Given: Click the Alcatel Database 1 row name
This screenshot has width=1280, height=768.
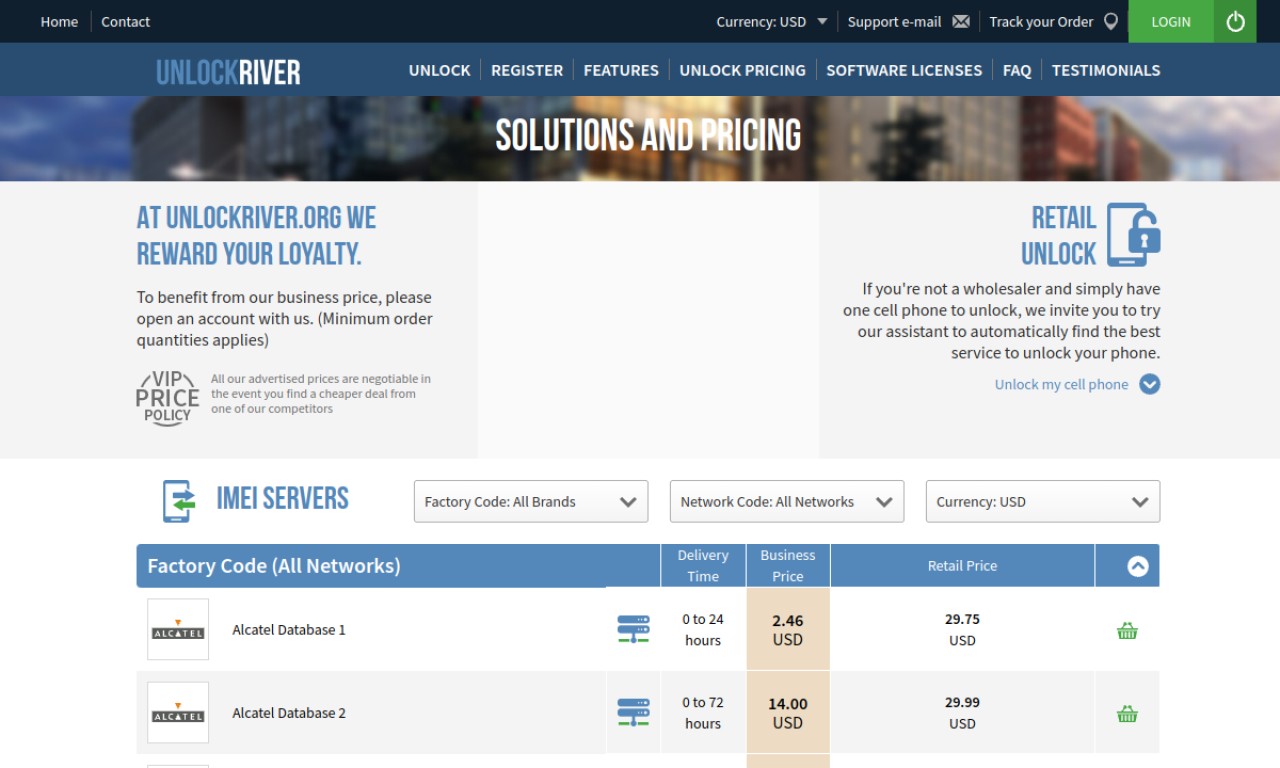Looking at the screenshot, I should (x=289, y=629).
